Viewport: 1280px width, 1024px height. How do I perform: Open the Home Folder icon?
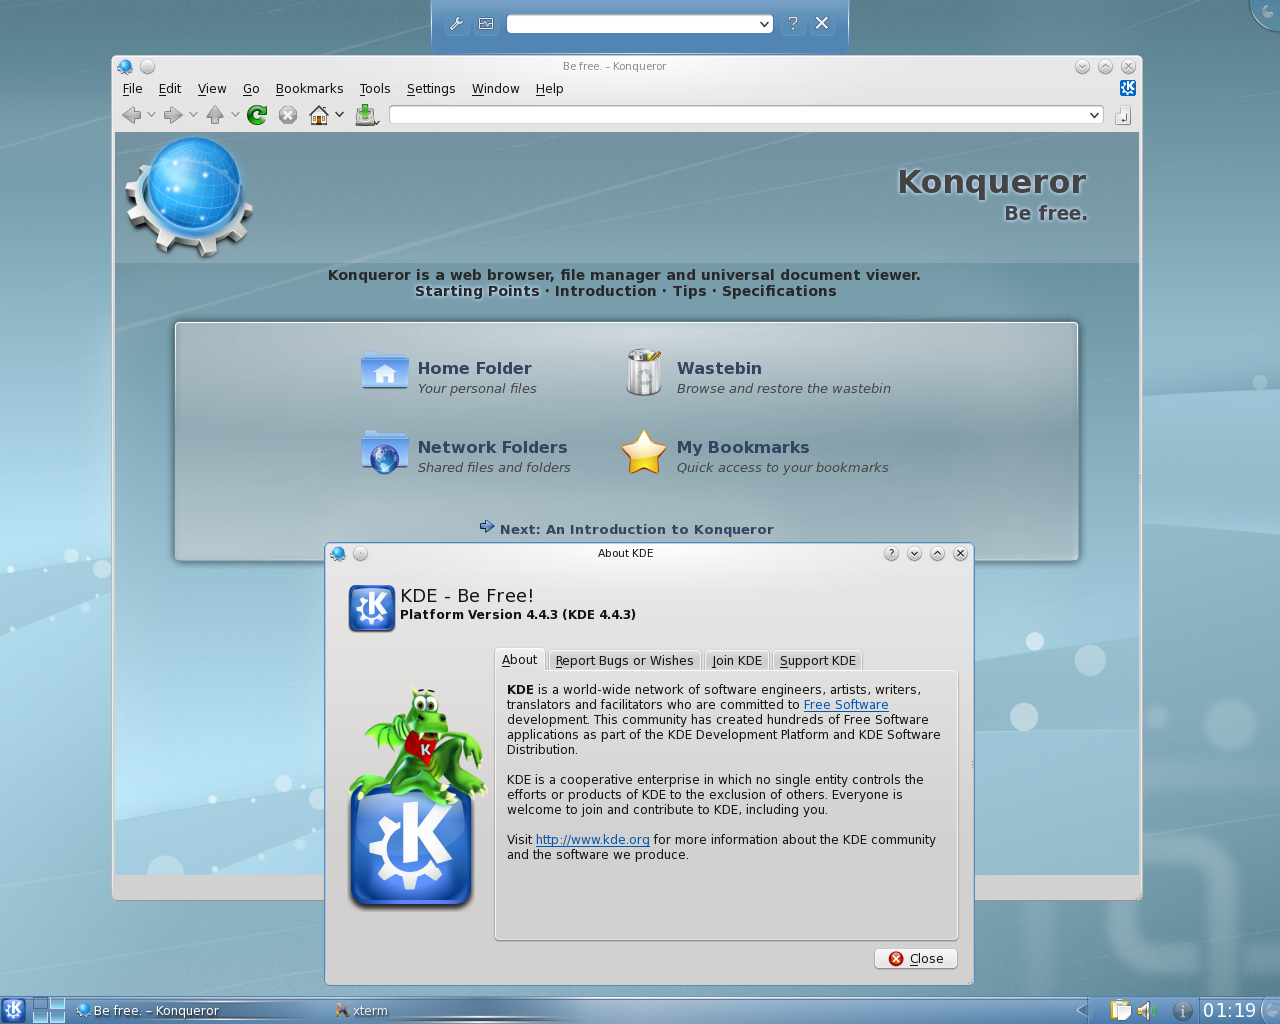coord(385,372)
